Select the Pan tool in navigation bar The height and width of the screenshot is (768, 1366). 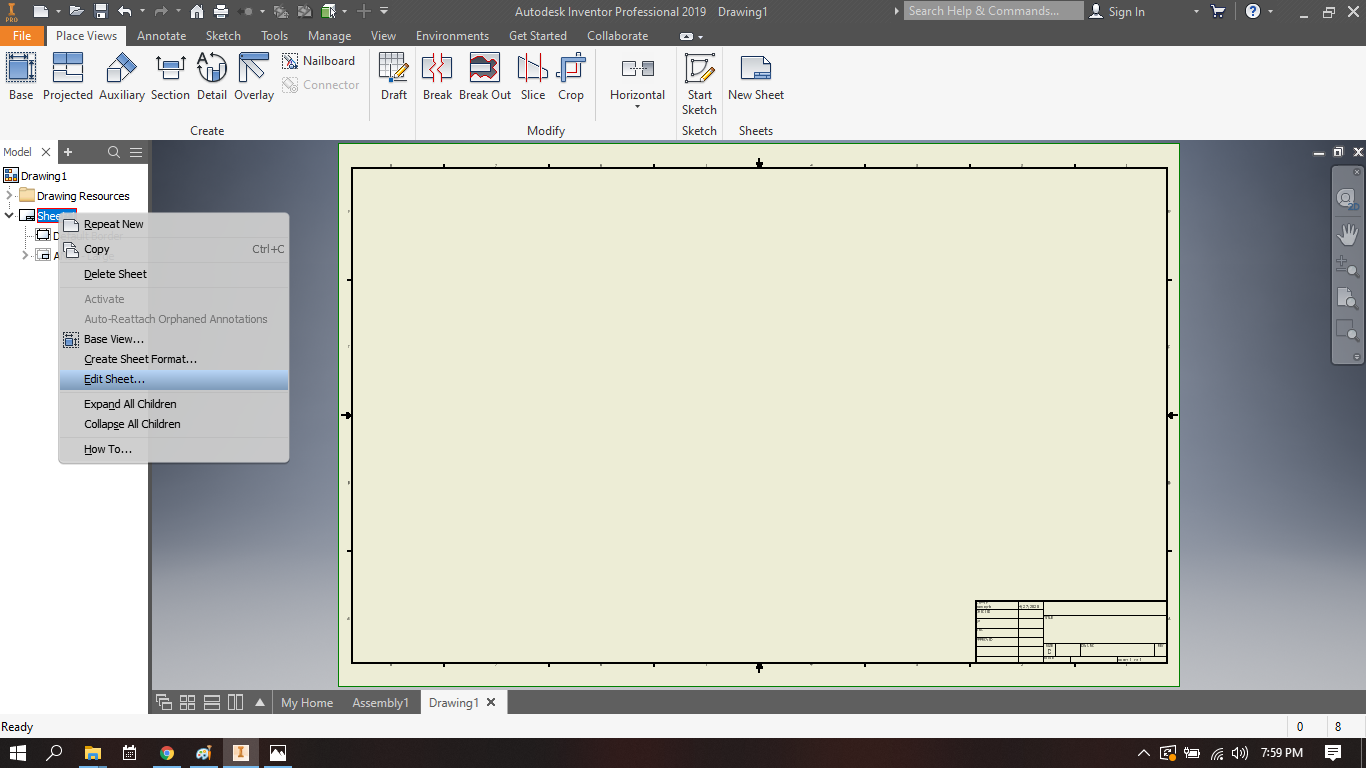pos(1347,232)
